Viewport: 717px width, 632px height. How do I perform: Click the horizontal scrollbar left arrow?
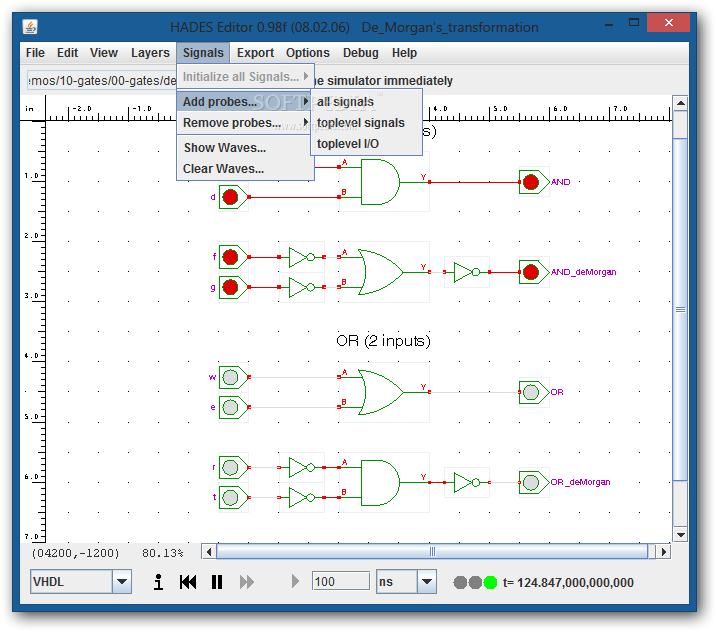pyautogui.click(x=209, y=552)
